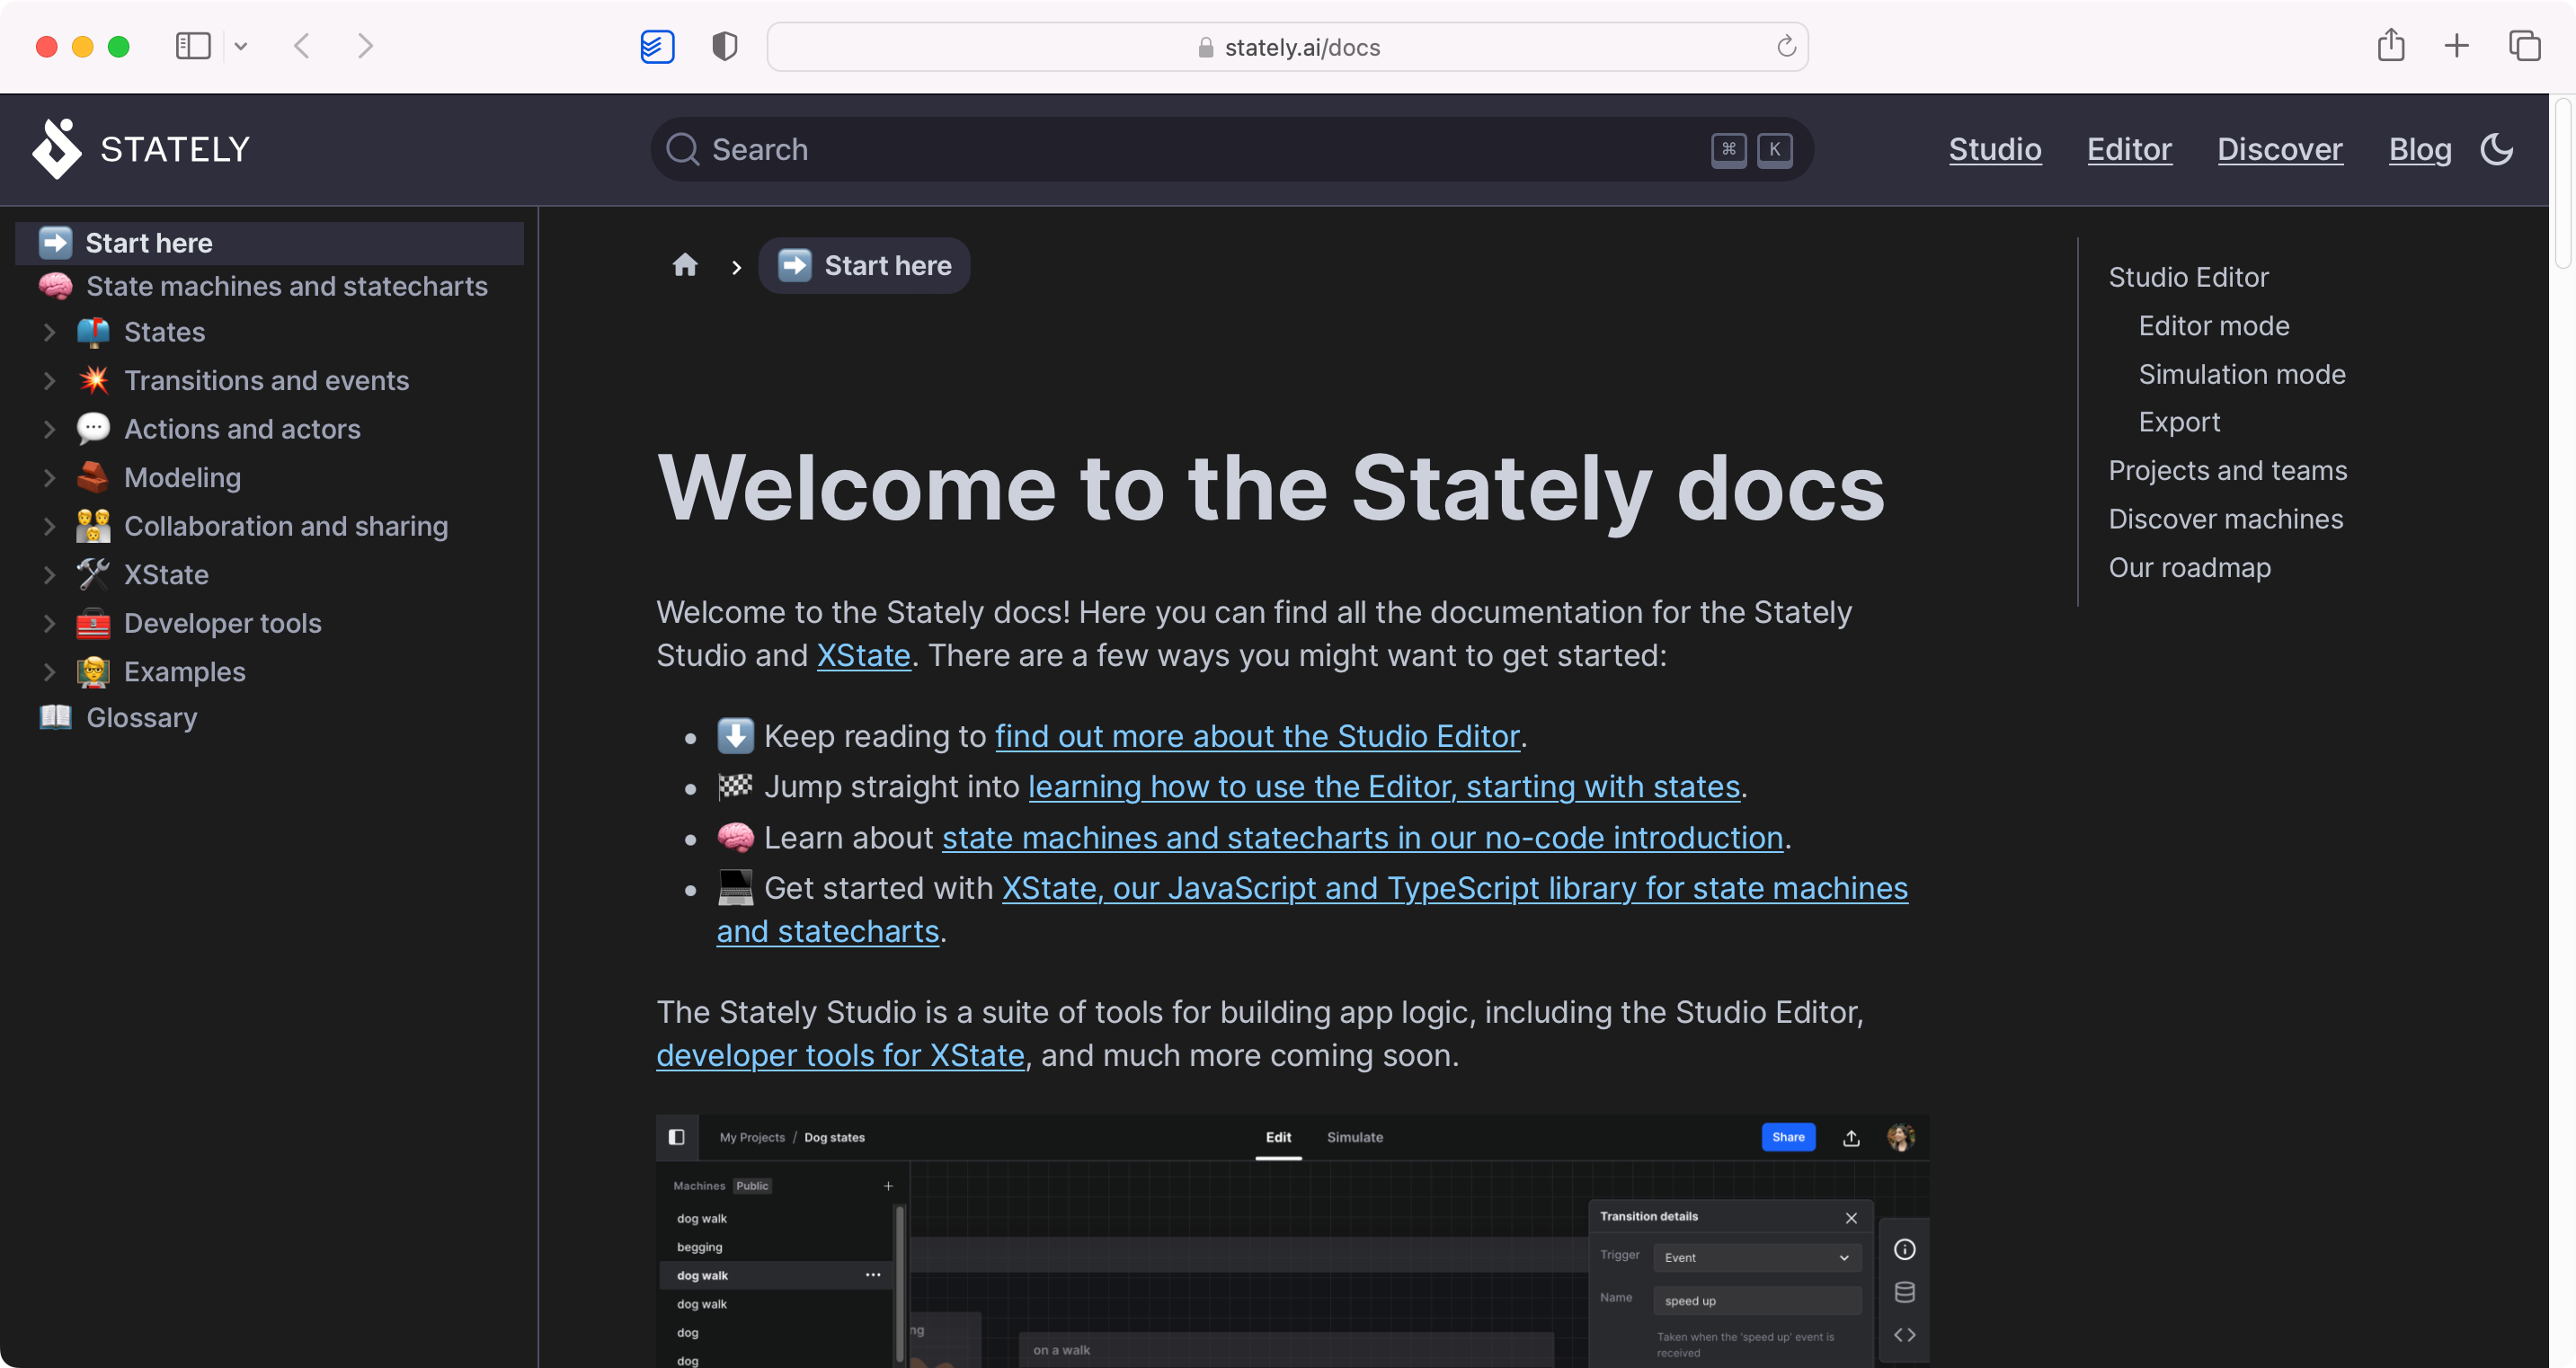The image size is (2576, 1368).
Task: Click the Stately logo
Action: click(141, 149)
